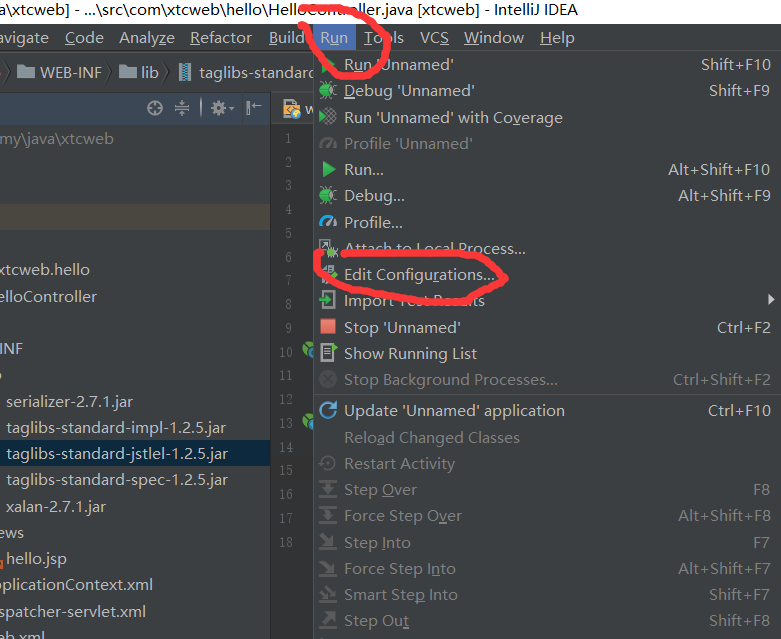Expand the Import Test Results submenu arrow
This screenshot has width=781, height=639.
[x=771, y=300]
